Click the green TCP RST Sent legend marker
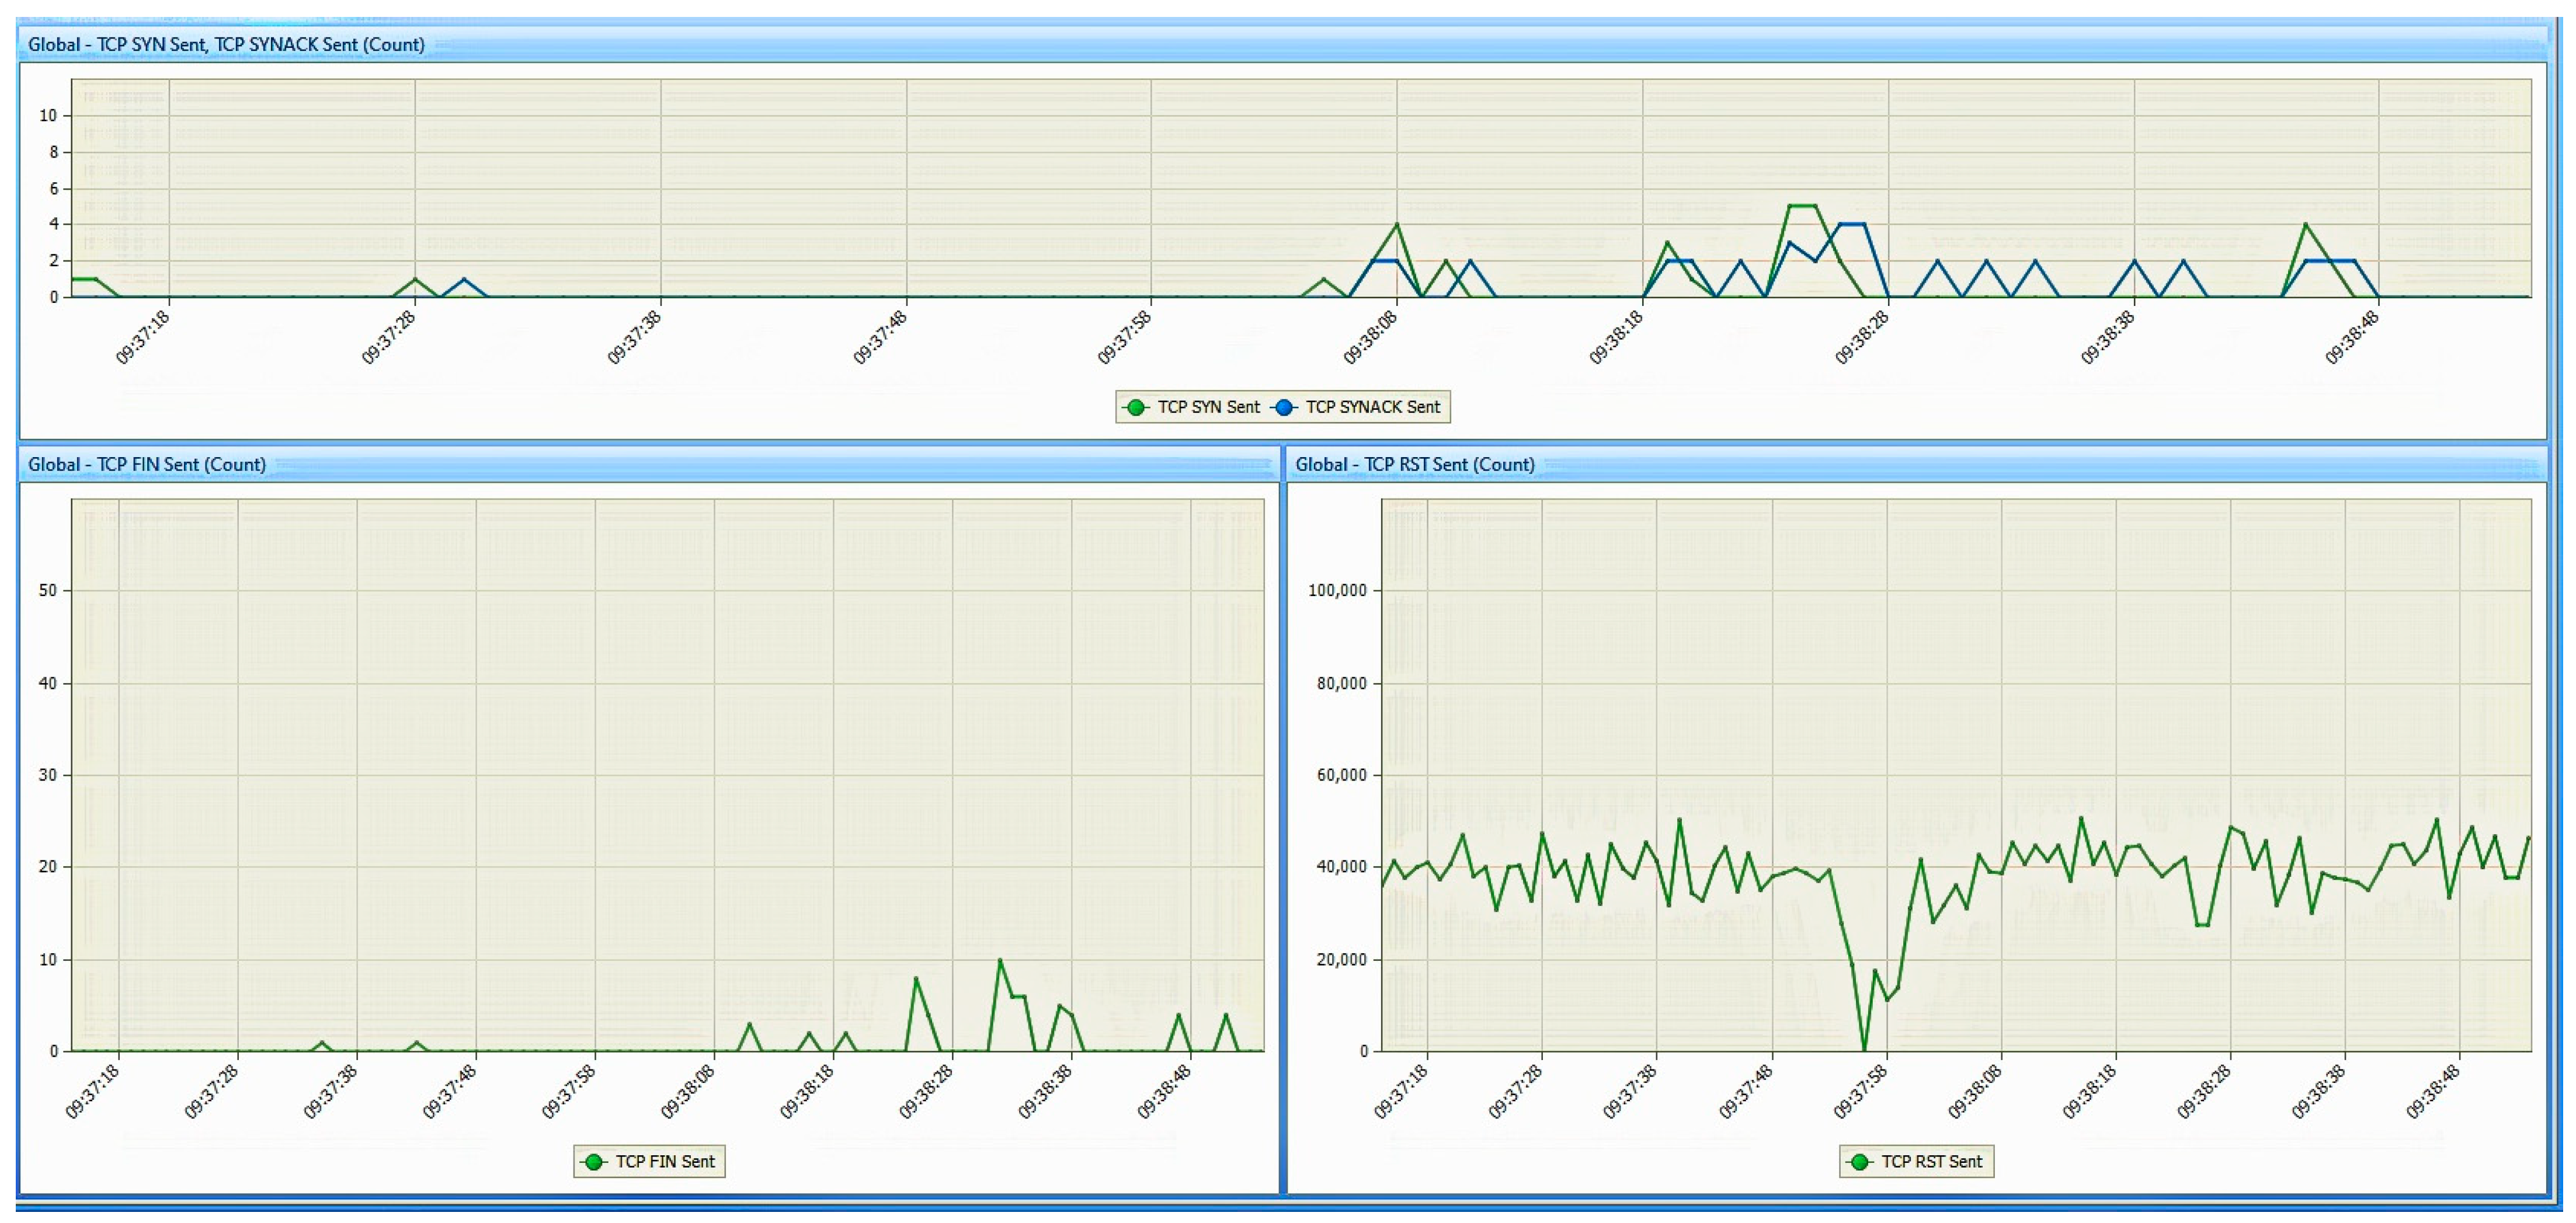Viewport: 2576px width, 1223px height. (x=1859, y=1161)
